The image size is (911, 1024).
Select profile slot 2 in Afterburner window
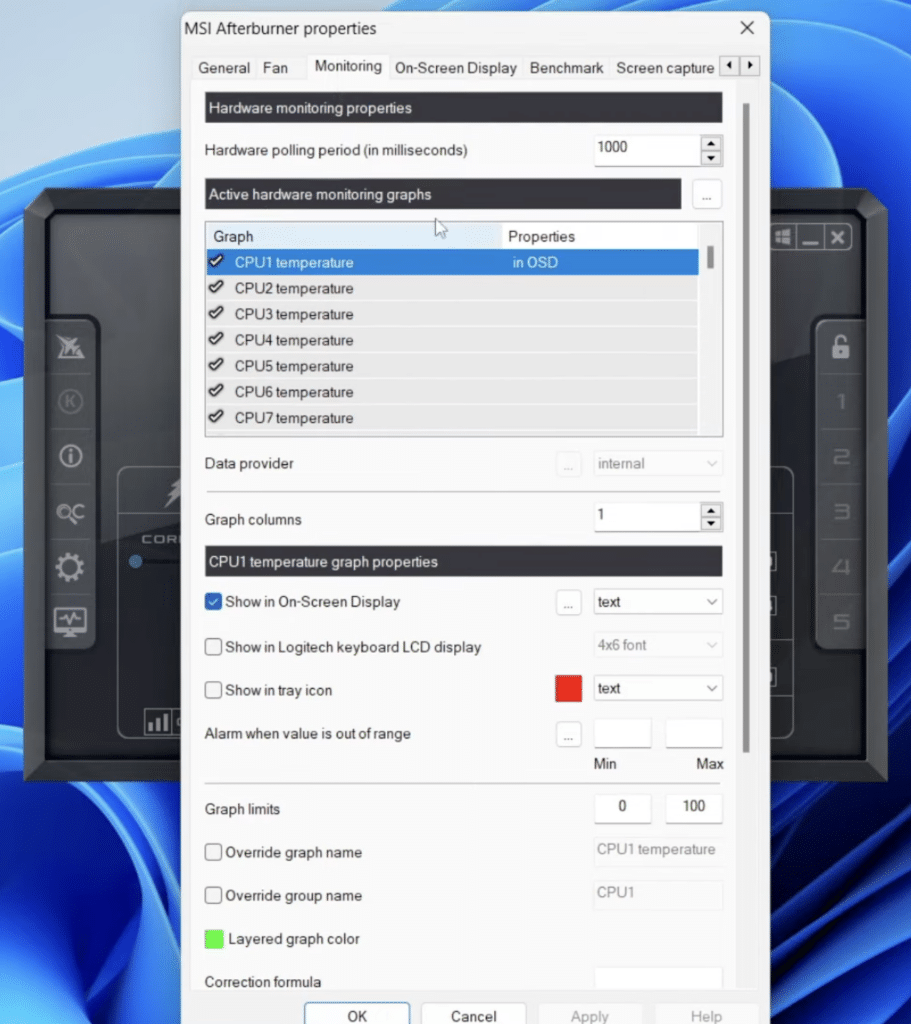point(841,456)
